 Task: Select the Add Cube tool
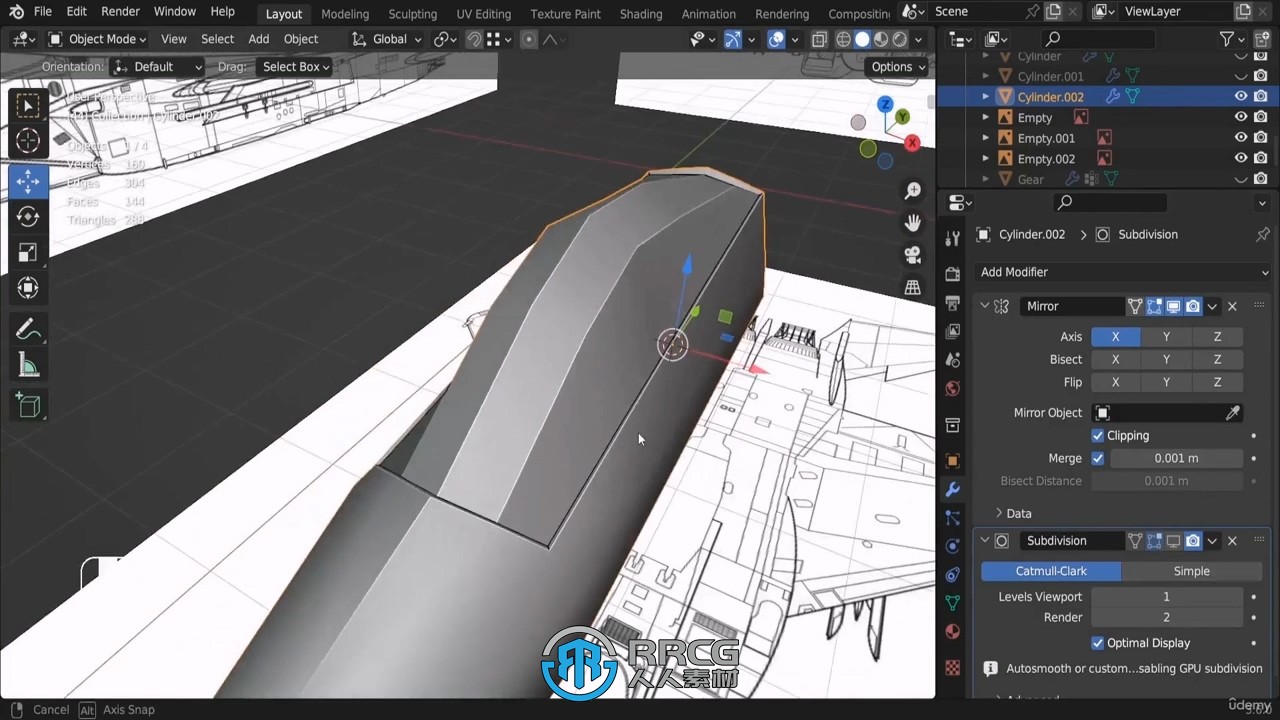tap(28, 405)
